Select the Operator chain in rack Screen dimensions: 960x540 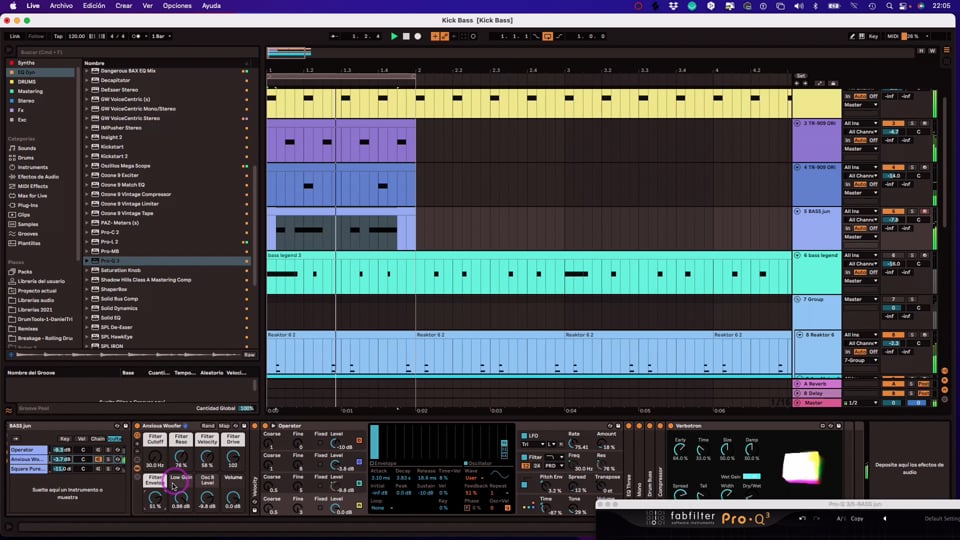28,449
